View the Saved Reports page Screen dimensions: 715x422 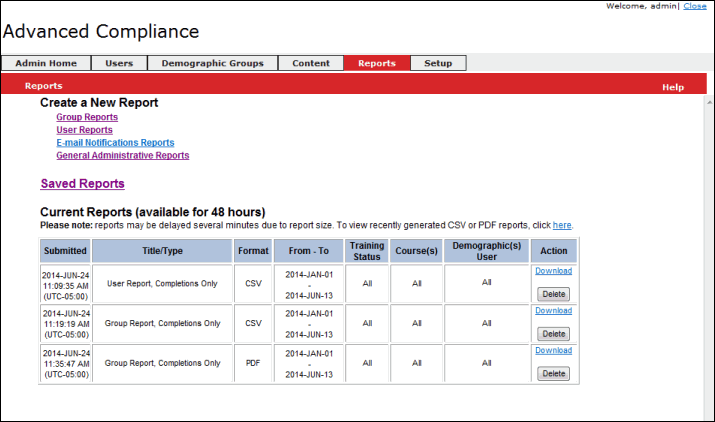(x=82, y=184)
